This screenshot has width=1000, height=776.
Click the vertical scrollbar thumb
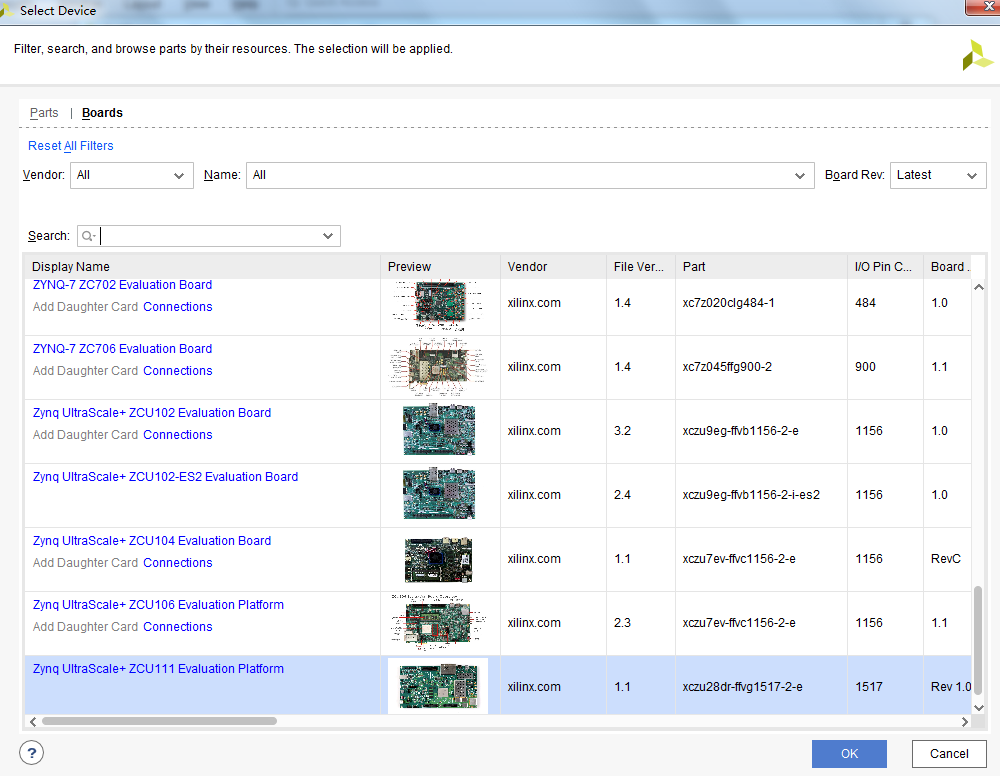[x=978, y=641]
